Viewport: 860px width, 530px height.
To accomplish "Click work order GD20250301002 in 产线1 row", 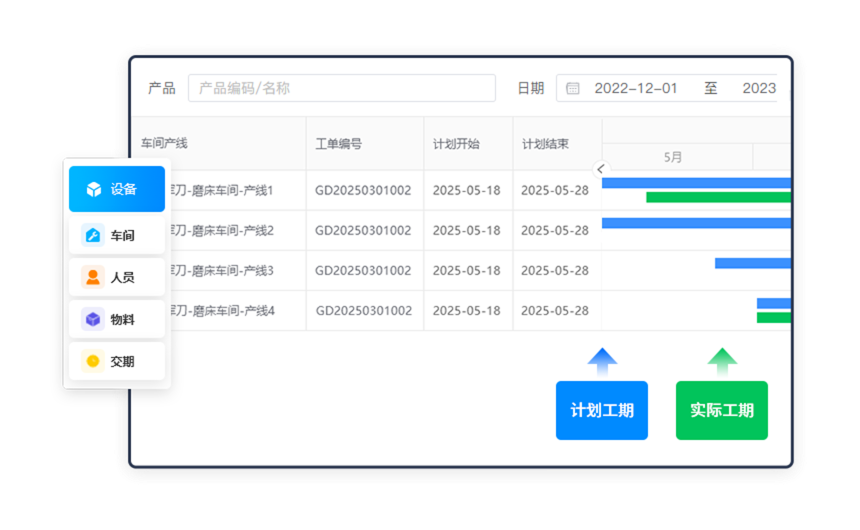I will [x=363, y=190].
